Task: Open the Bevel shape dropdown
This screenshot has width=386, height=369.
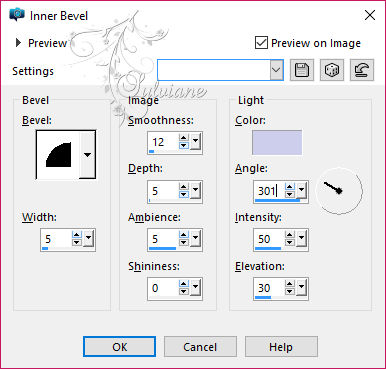Action: point(87,155)
